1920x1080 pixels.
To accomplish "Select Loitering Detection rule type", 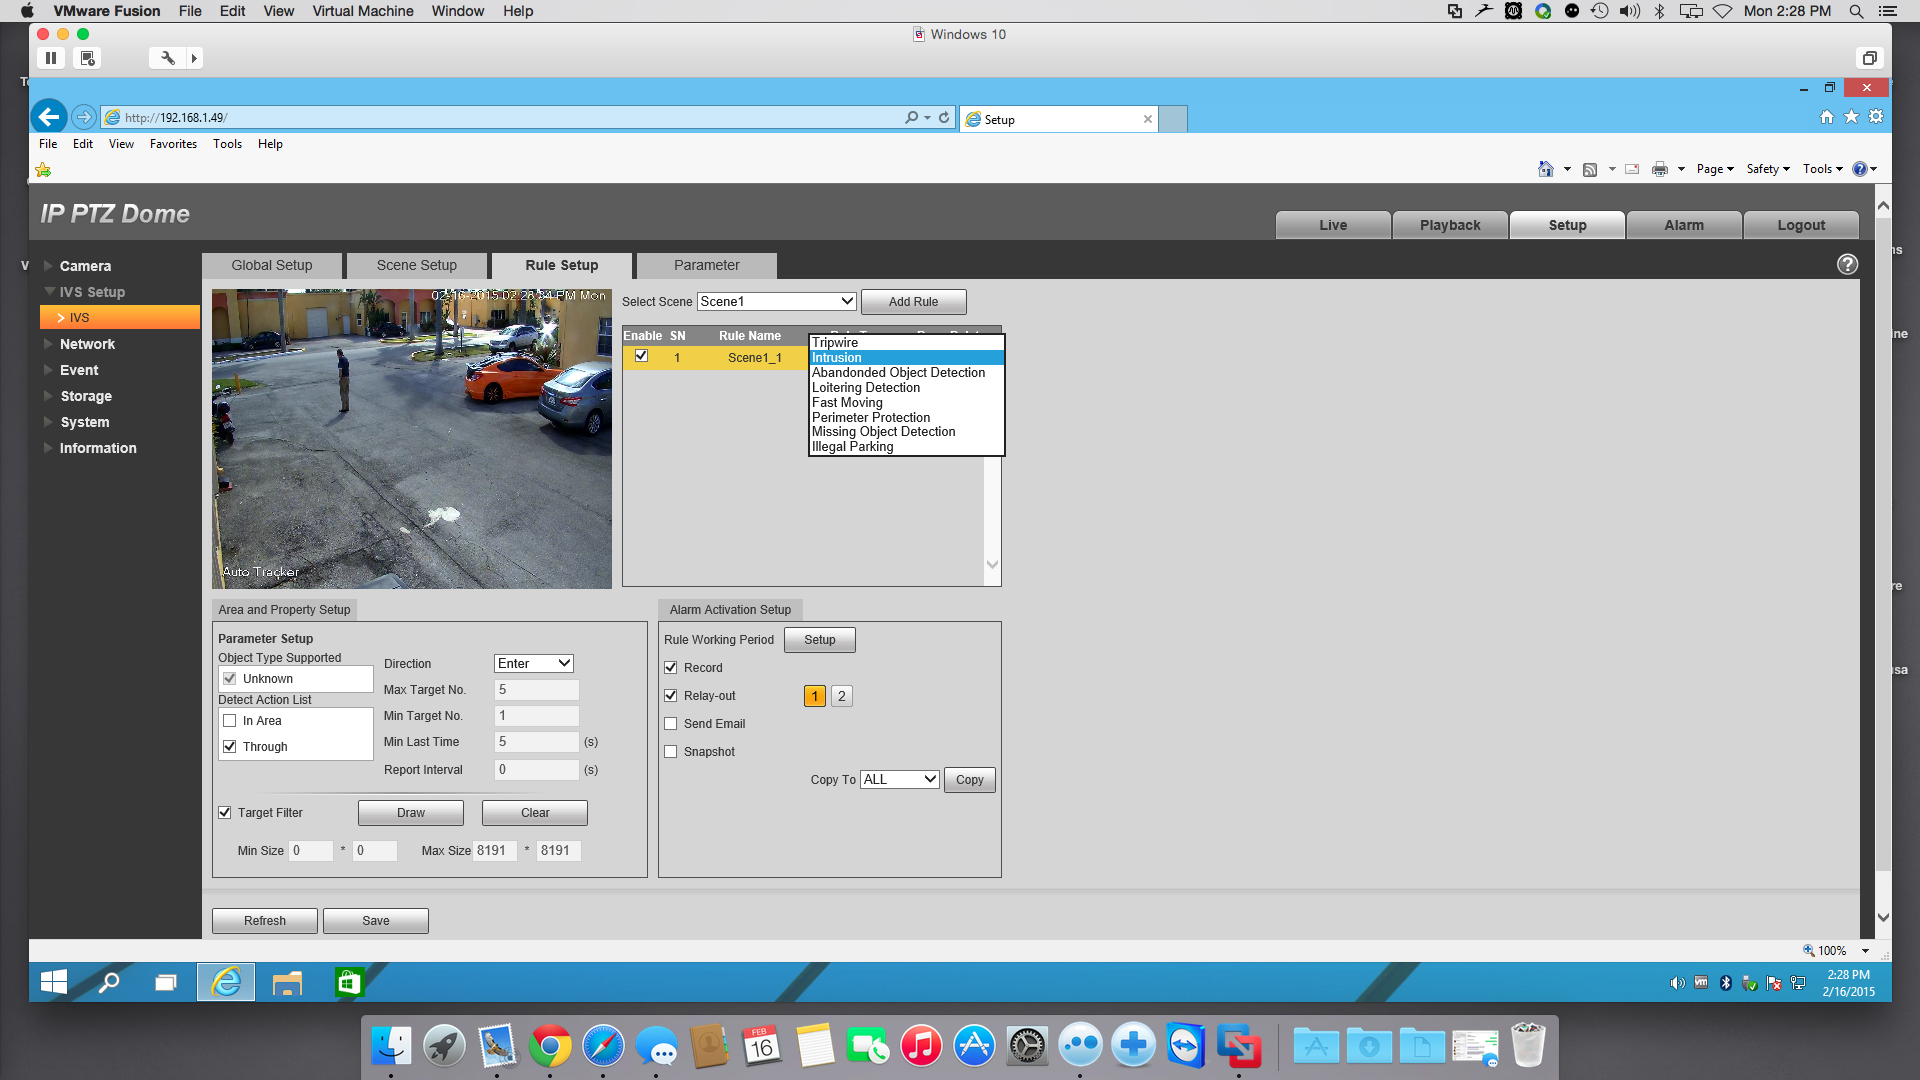I will 906,387.
